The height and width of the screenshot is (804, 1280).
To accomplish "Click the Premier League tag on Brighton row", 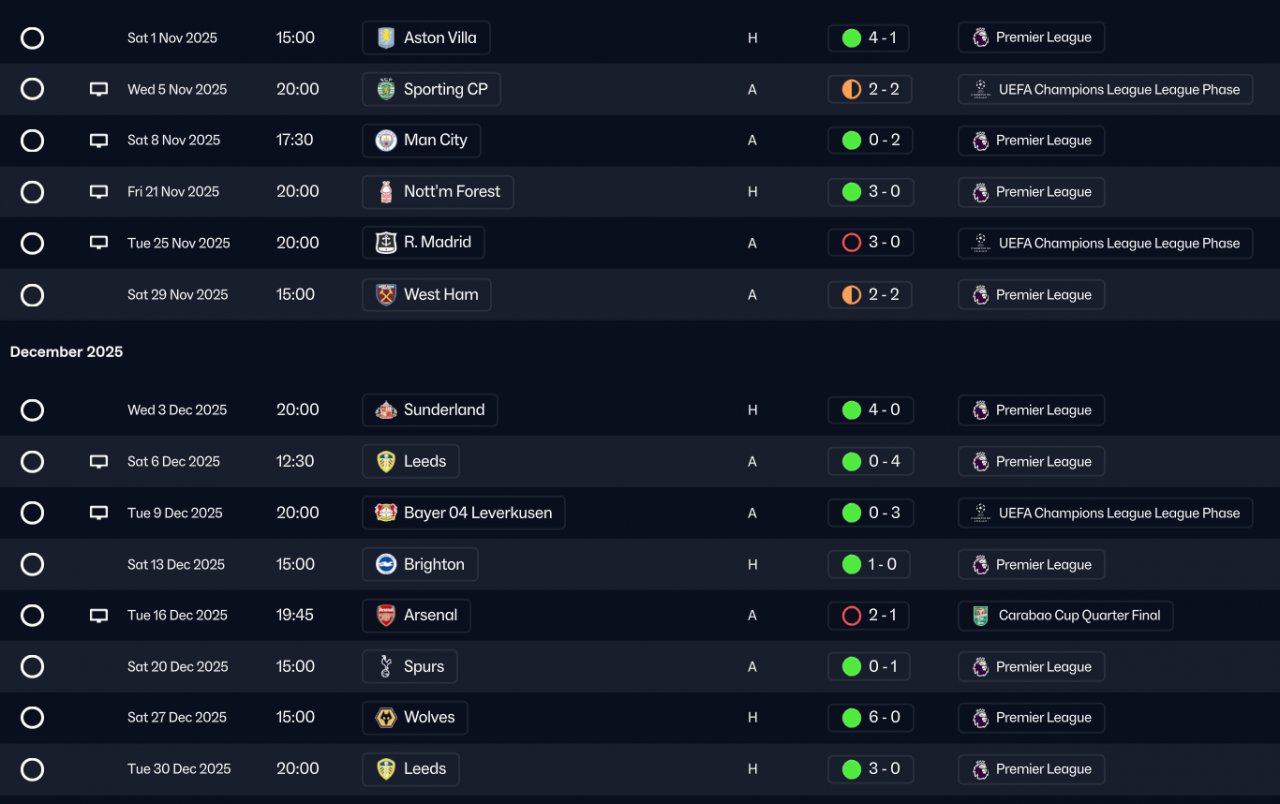I will 1031,564.
